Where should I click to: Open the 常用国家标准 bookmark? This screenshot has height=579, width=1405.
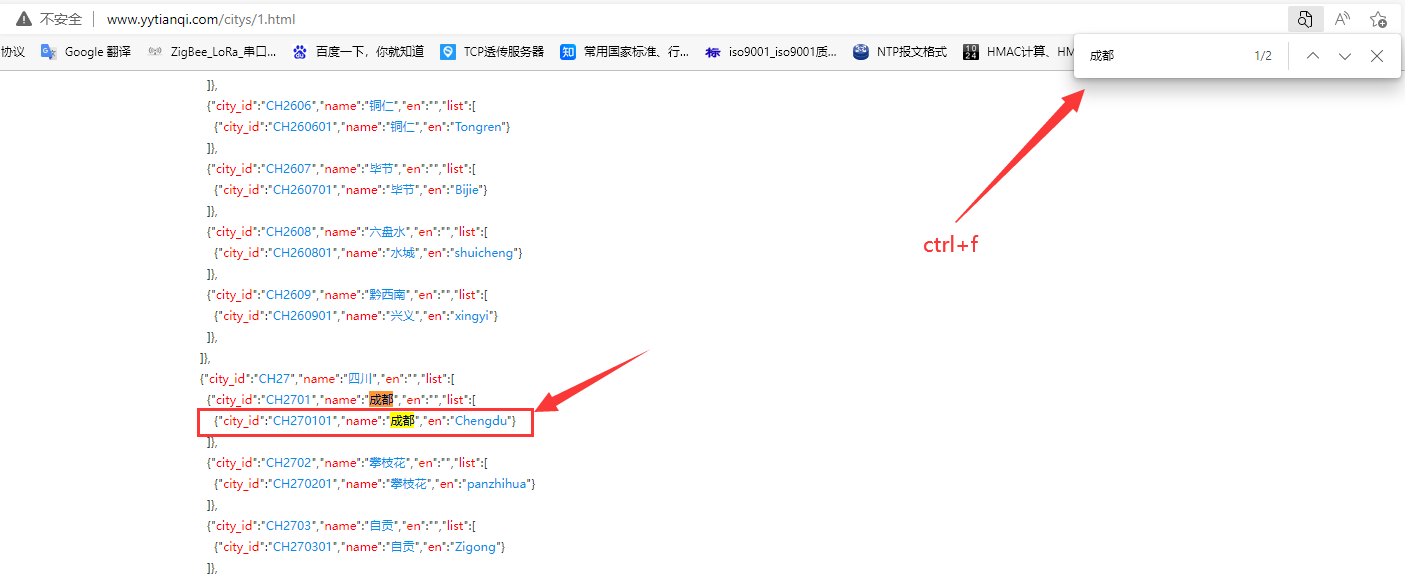pos(624,52)
